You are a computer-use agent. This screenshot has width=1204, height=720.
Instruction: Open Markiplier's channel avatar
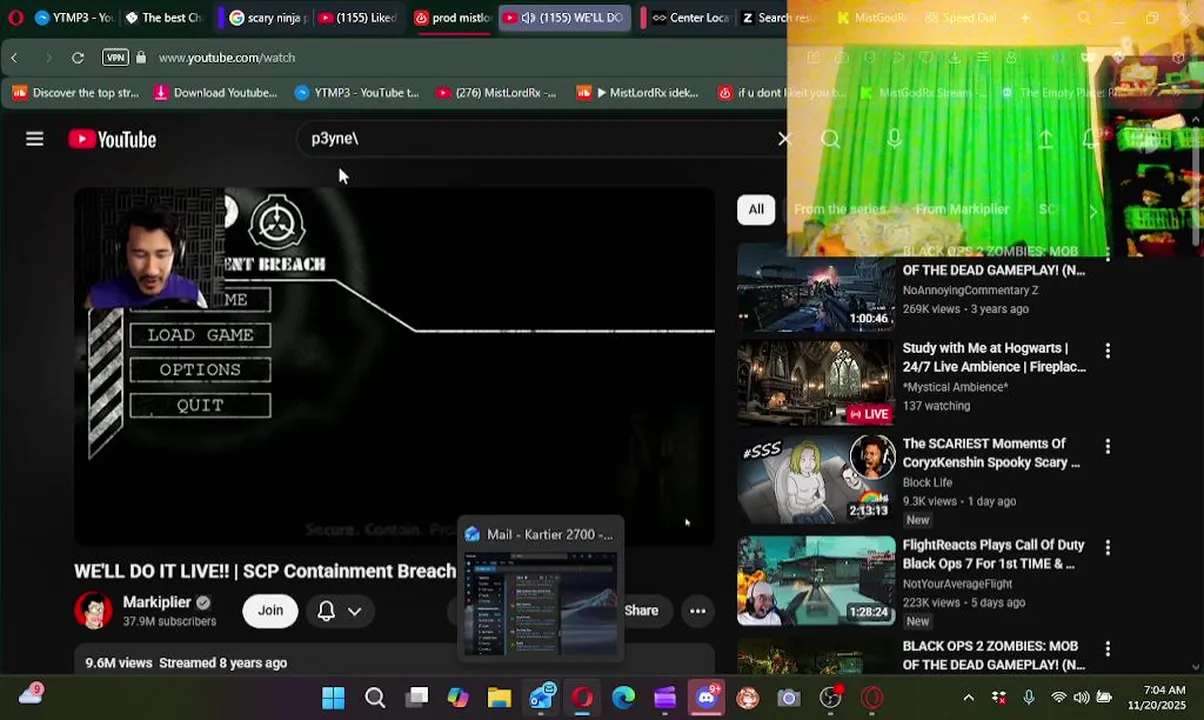pyautogui.click(x=93, y=610)
